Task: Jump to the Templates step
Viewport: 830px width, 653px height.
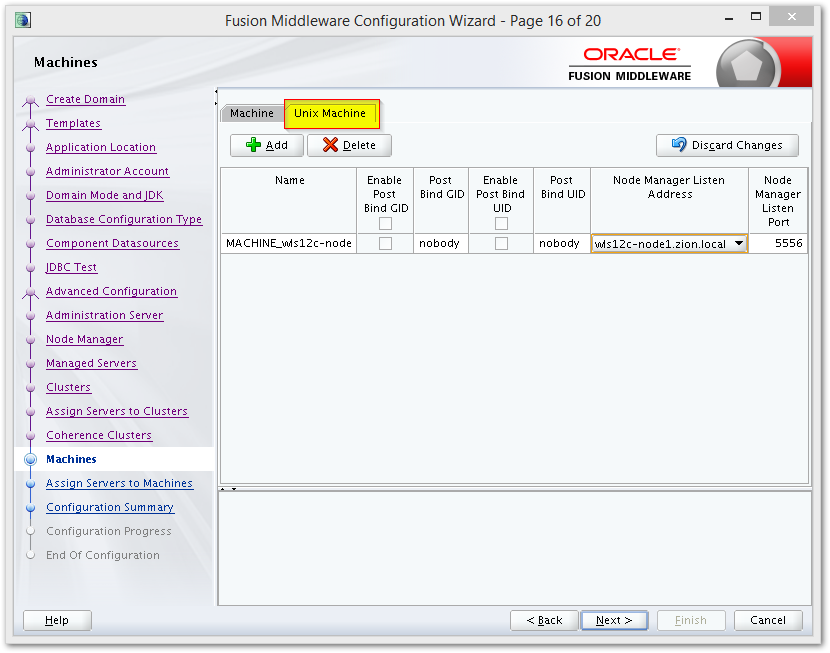Action: (73, 123)
